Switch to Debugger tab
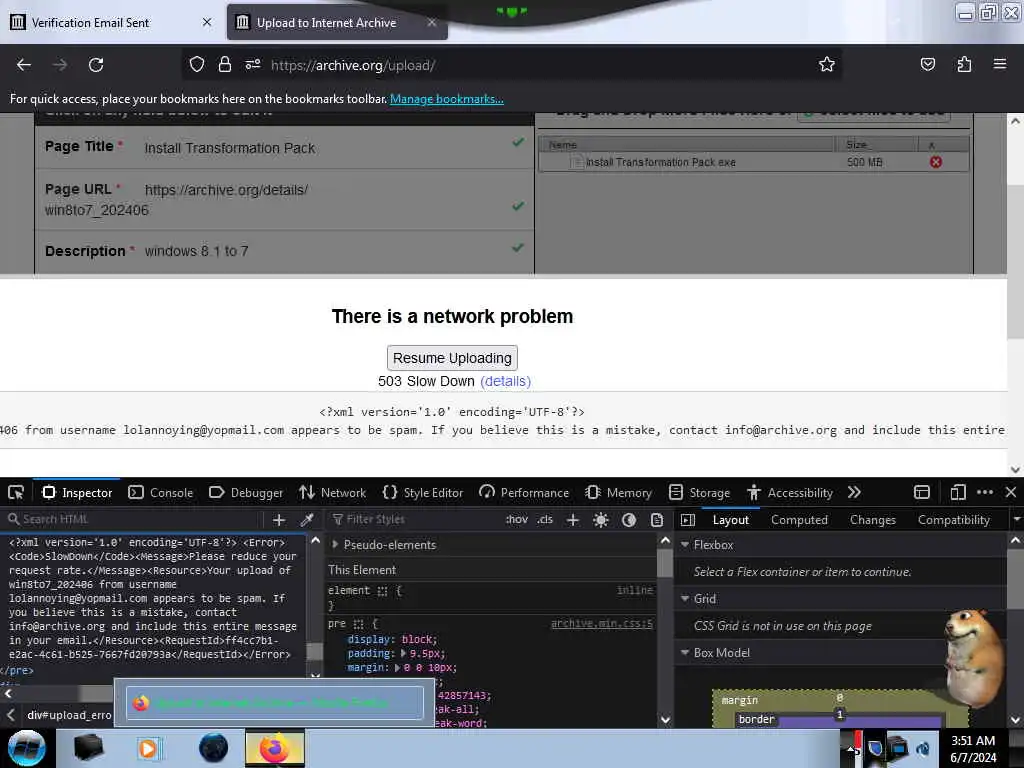1024x768 pixels. coord(246,492)
